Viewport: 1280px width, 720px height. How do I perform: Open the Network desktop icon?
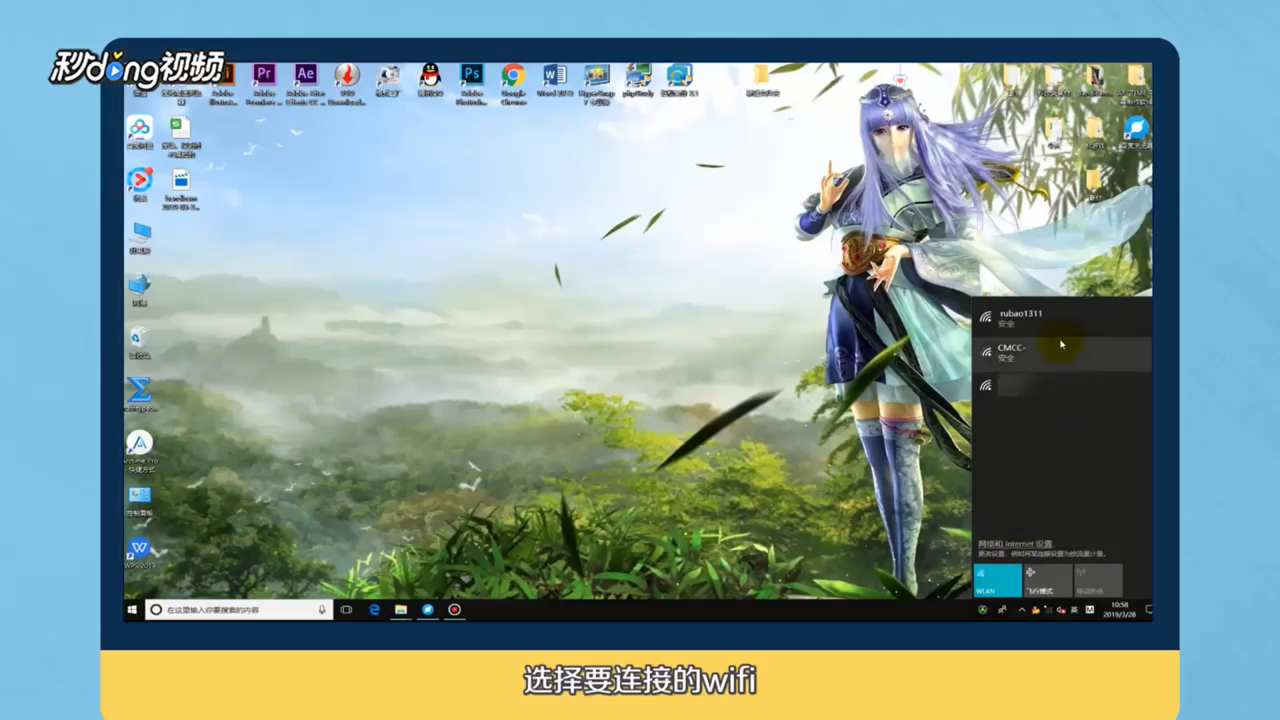[140, 289]
